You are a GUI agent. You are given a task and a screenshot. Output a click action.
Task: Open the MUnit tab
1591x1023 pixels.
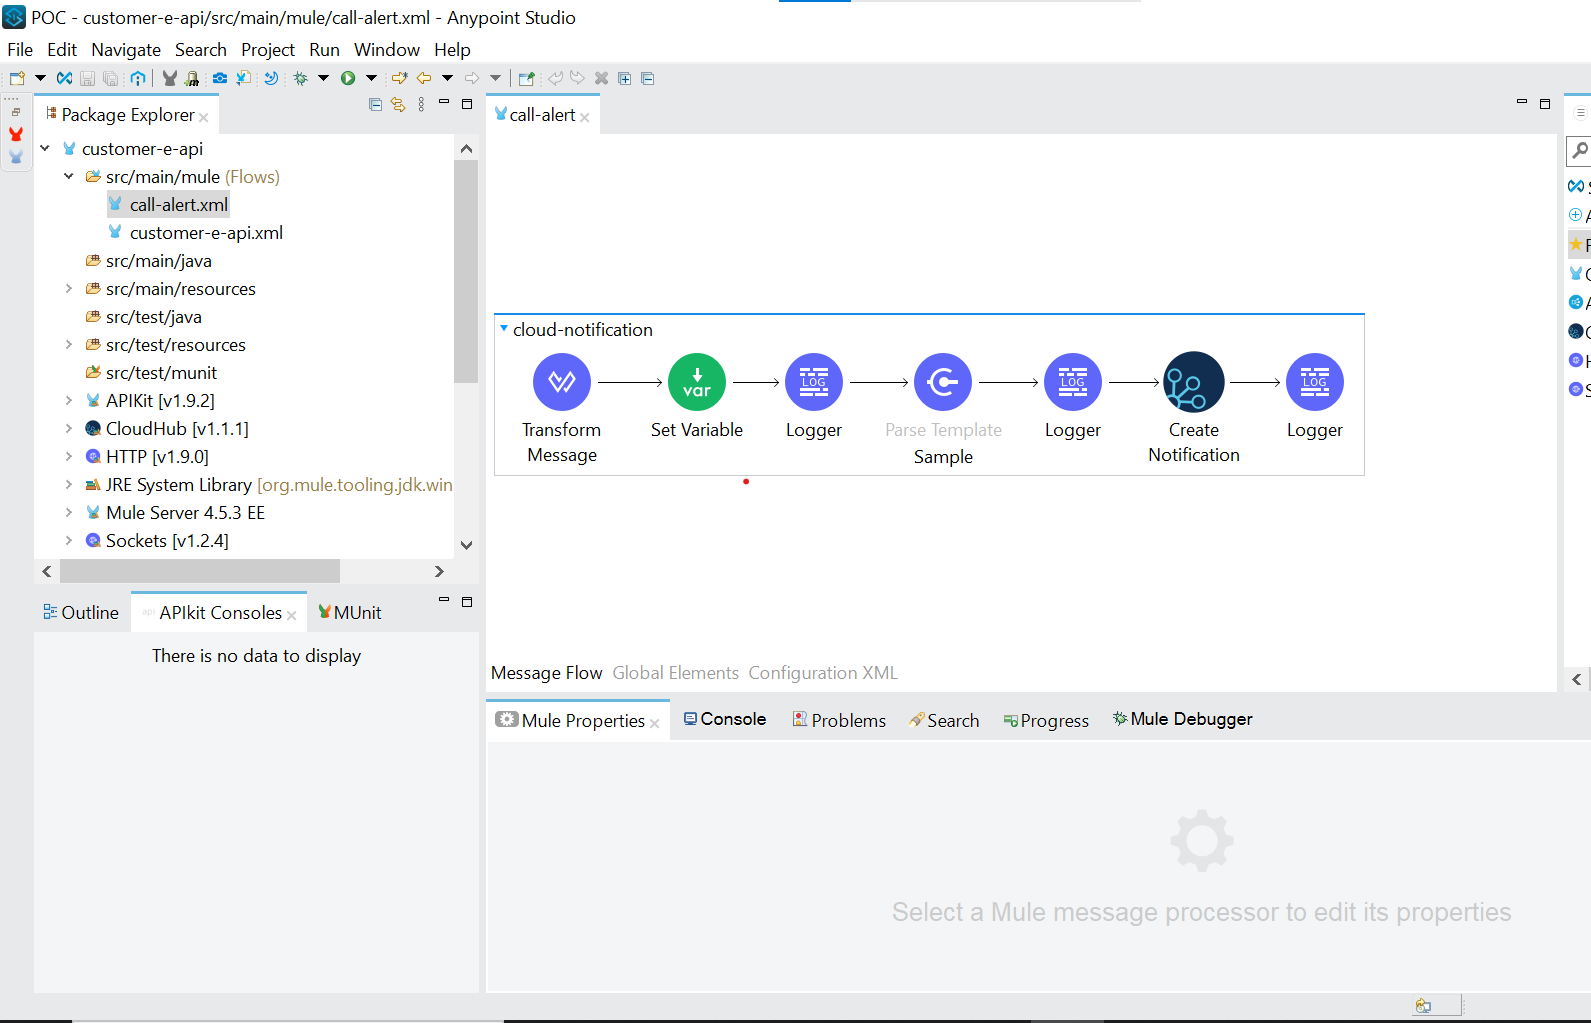click(x=349, y=612)
